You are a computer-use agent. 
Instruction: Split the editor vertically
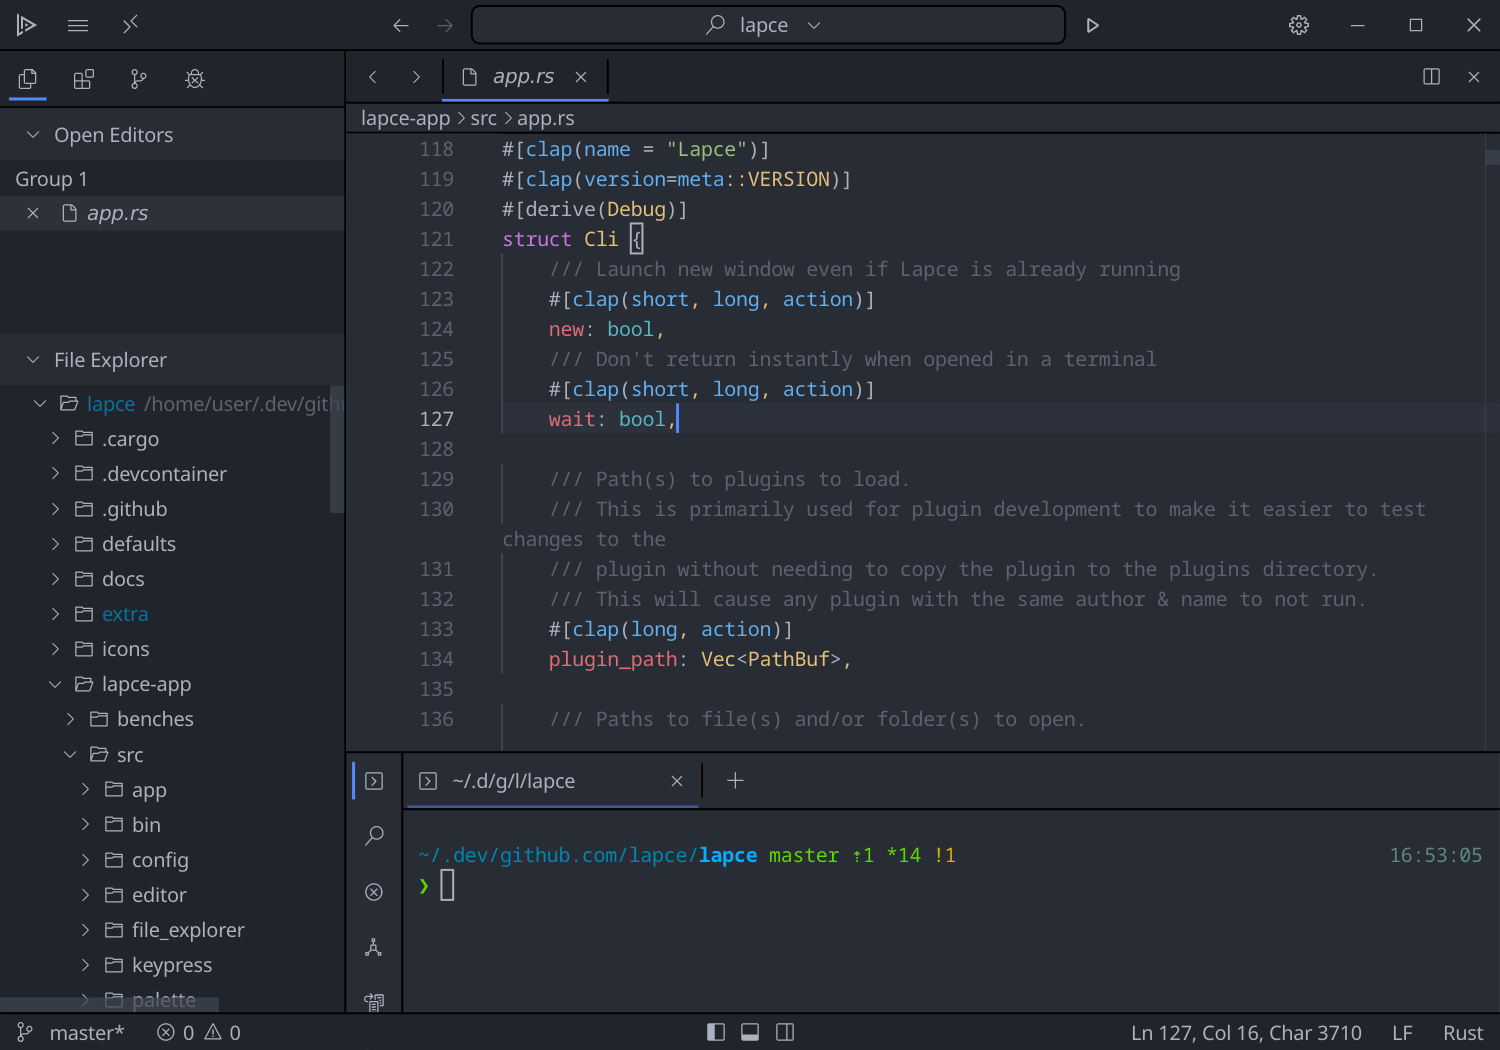point(1431,77)
